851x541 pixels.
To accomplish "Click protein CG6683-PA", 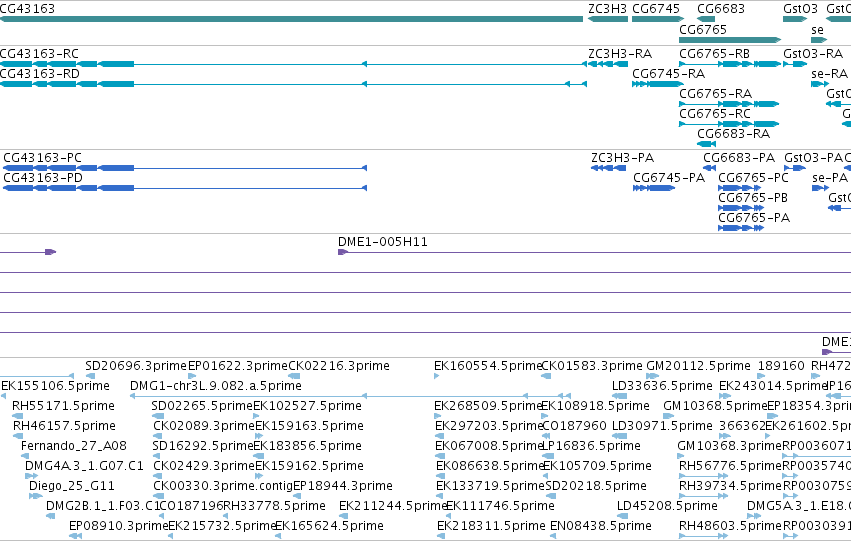I will coord(710,168).
